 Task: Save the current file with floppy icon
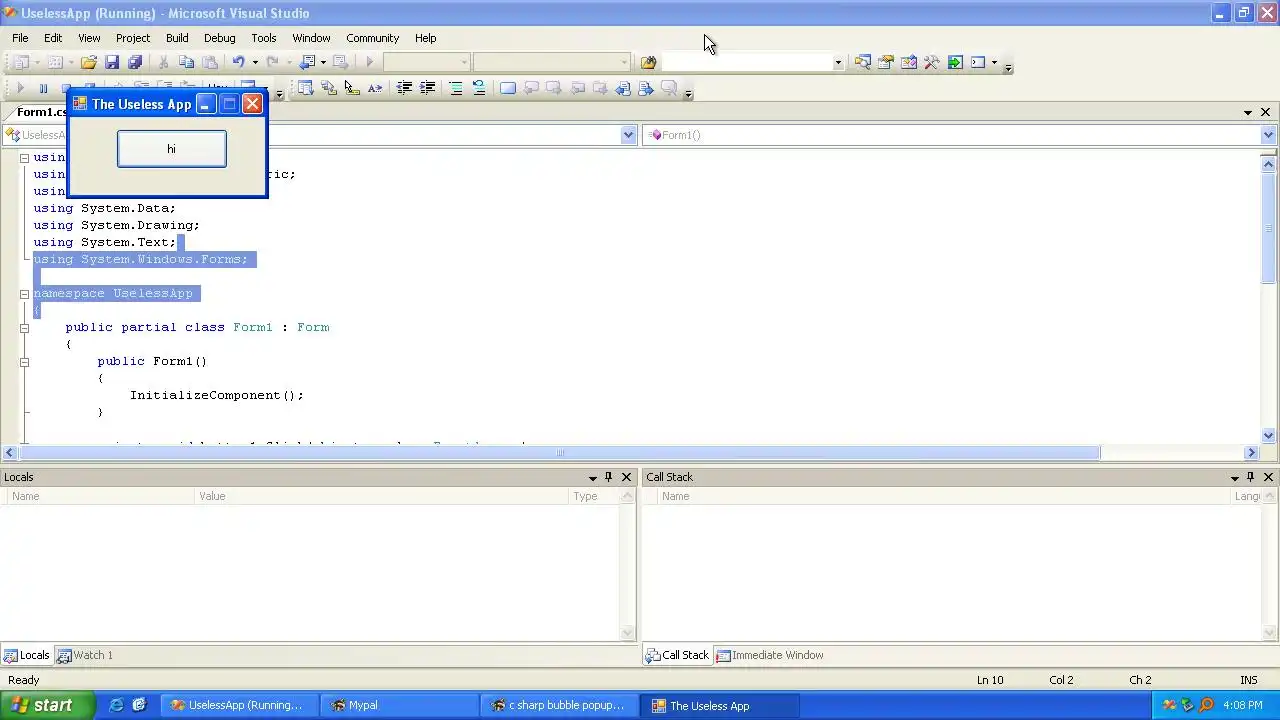click(112, 62)
